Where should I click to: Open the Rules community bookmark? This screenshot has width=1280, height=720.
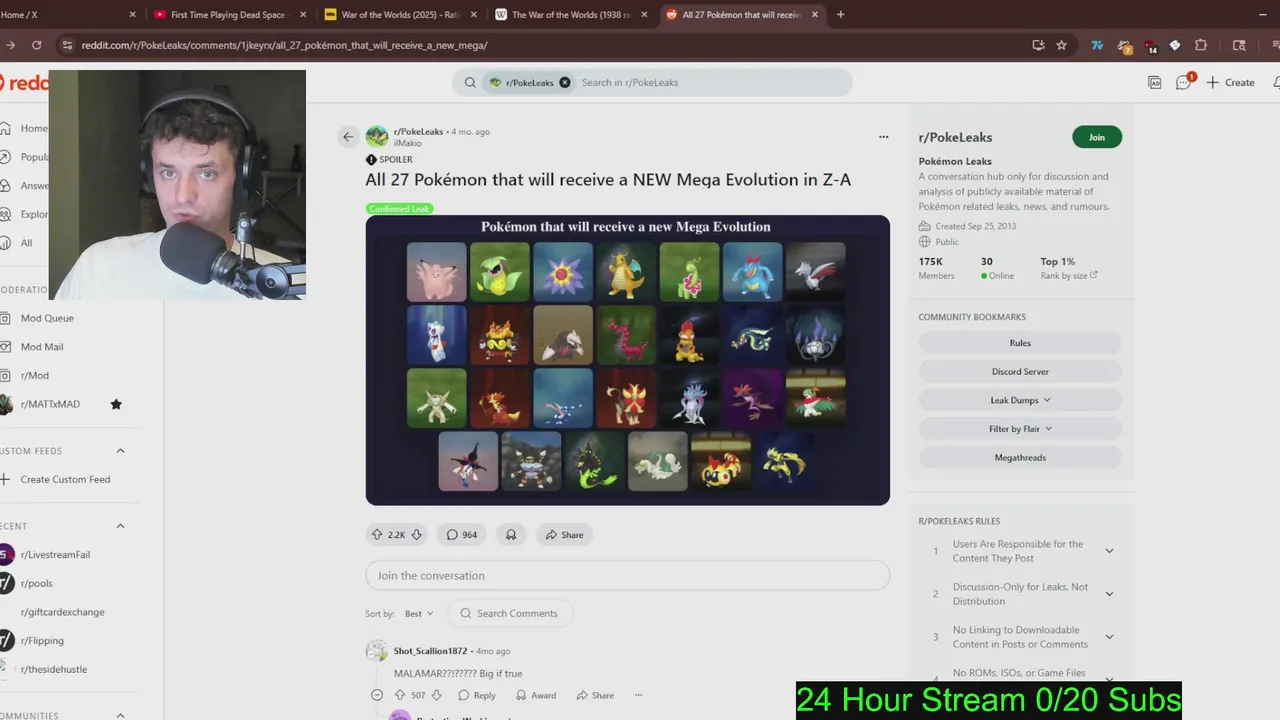(x=1020, y=343)
